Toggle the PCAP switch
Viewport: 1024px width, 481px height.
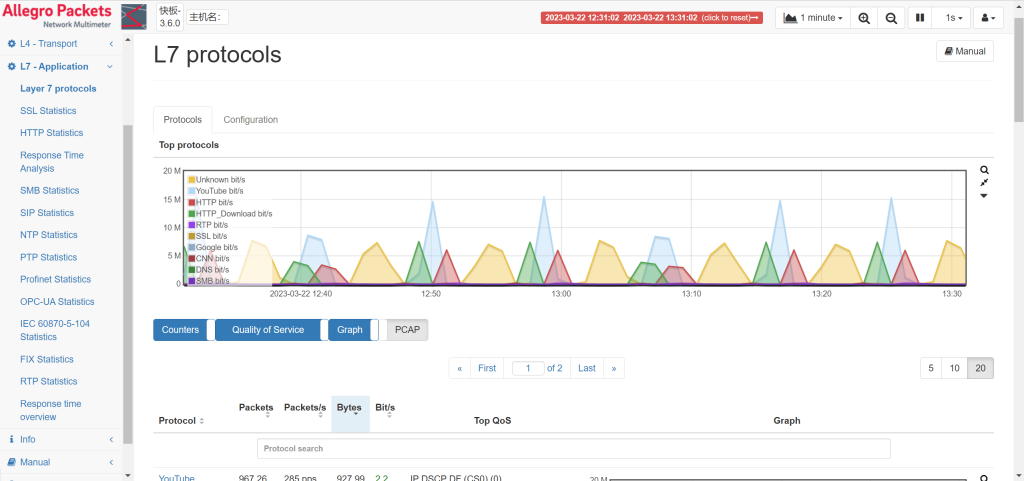[x=407, y=330]
